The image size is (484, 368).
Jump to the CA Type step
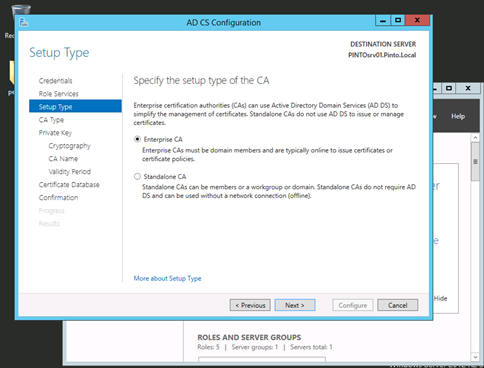tap(51, 120)
